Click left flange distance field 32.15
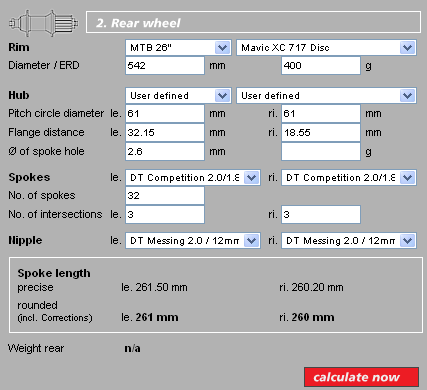 coord(165,133)
